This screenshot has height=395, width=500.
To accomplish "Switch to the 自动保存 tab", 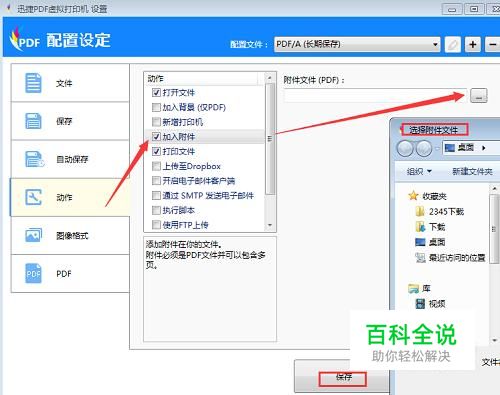I will 70,159.
